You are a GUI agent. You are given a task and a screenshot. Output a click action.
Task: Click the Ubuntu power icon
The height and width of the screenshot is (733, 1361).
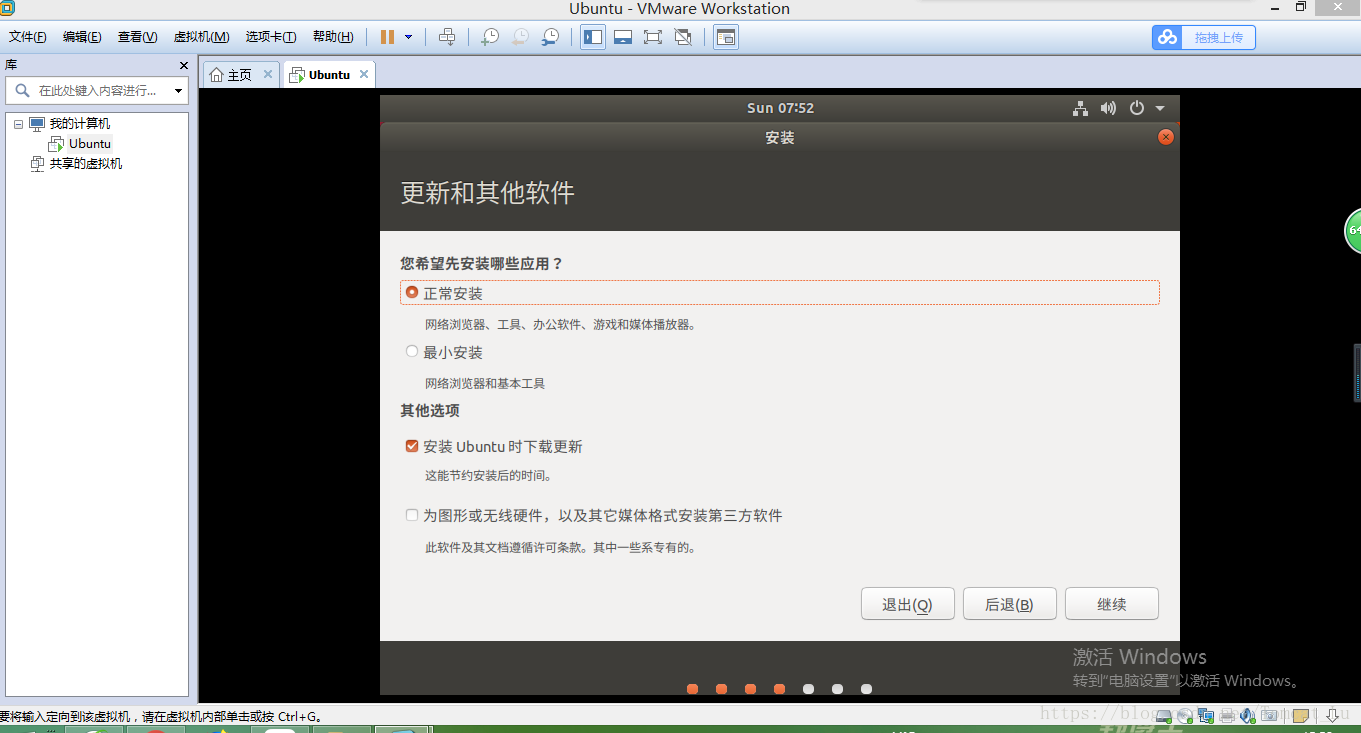pos(1136,108)
